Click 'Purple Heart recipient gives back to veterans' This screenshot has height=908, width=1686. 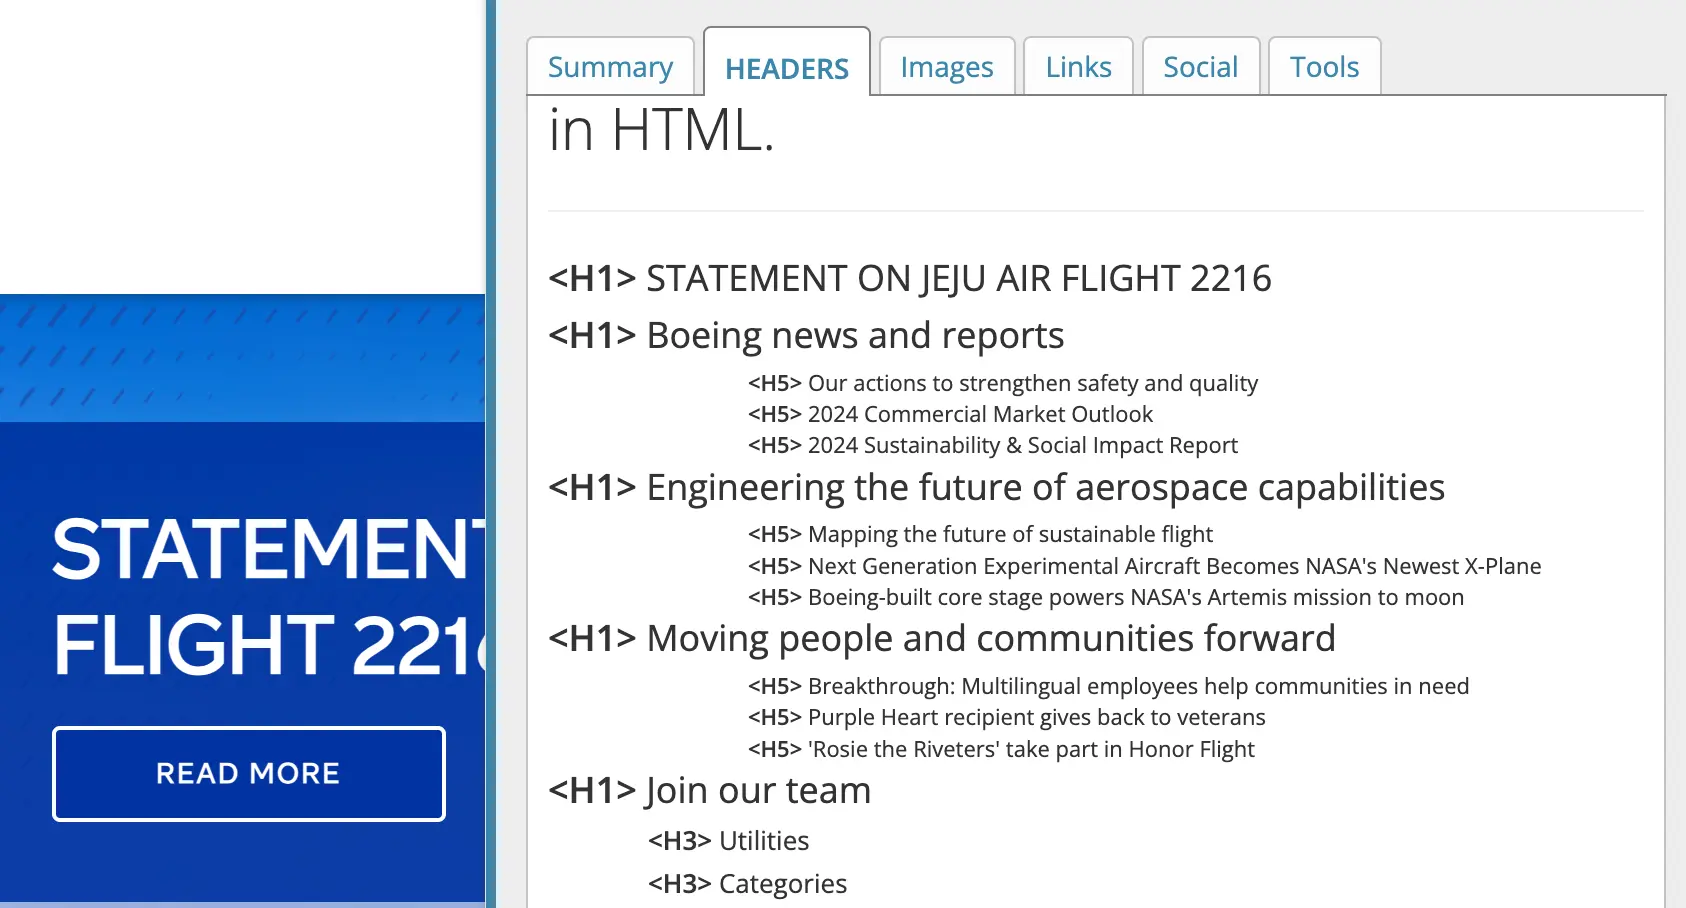pyautogui.click(x=1007, y=717)
